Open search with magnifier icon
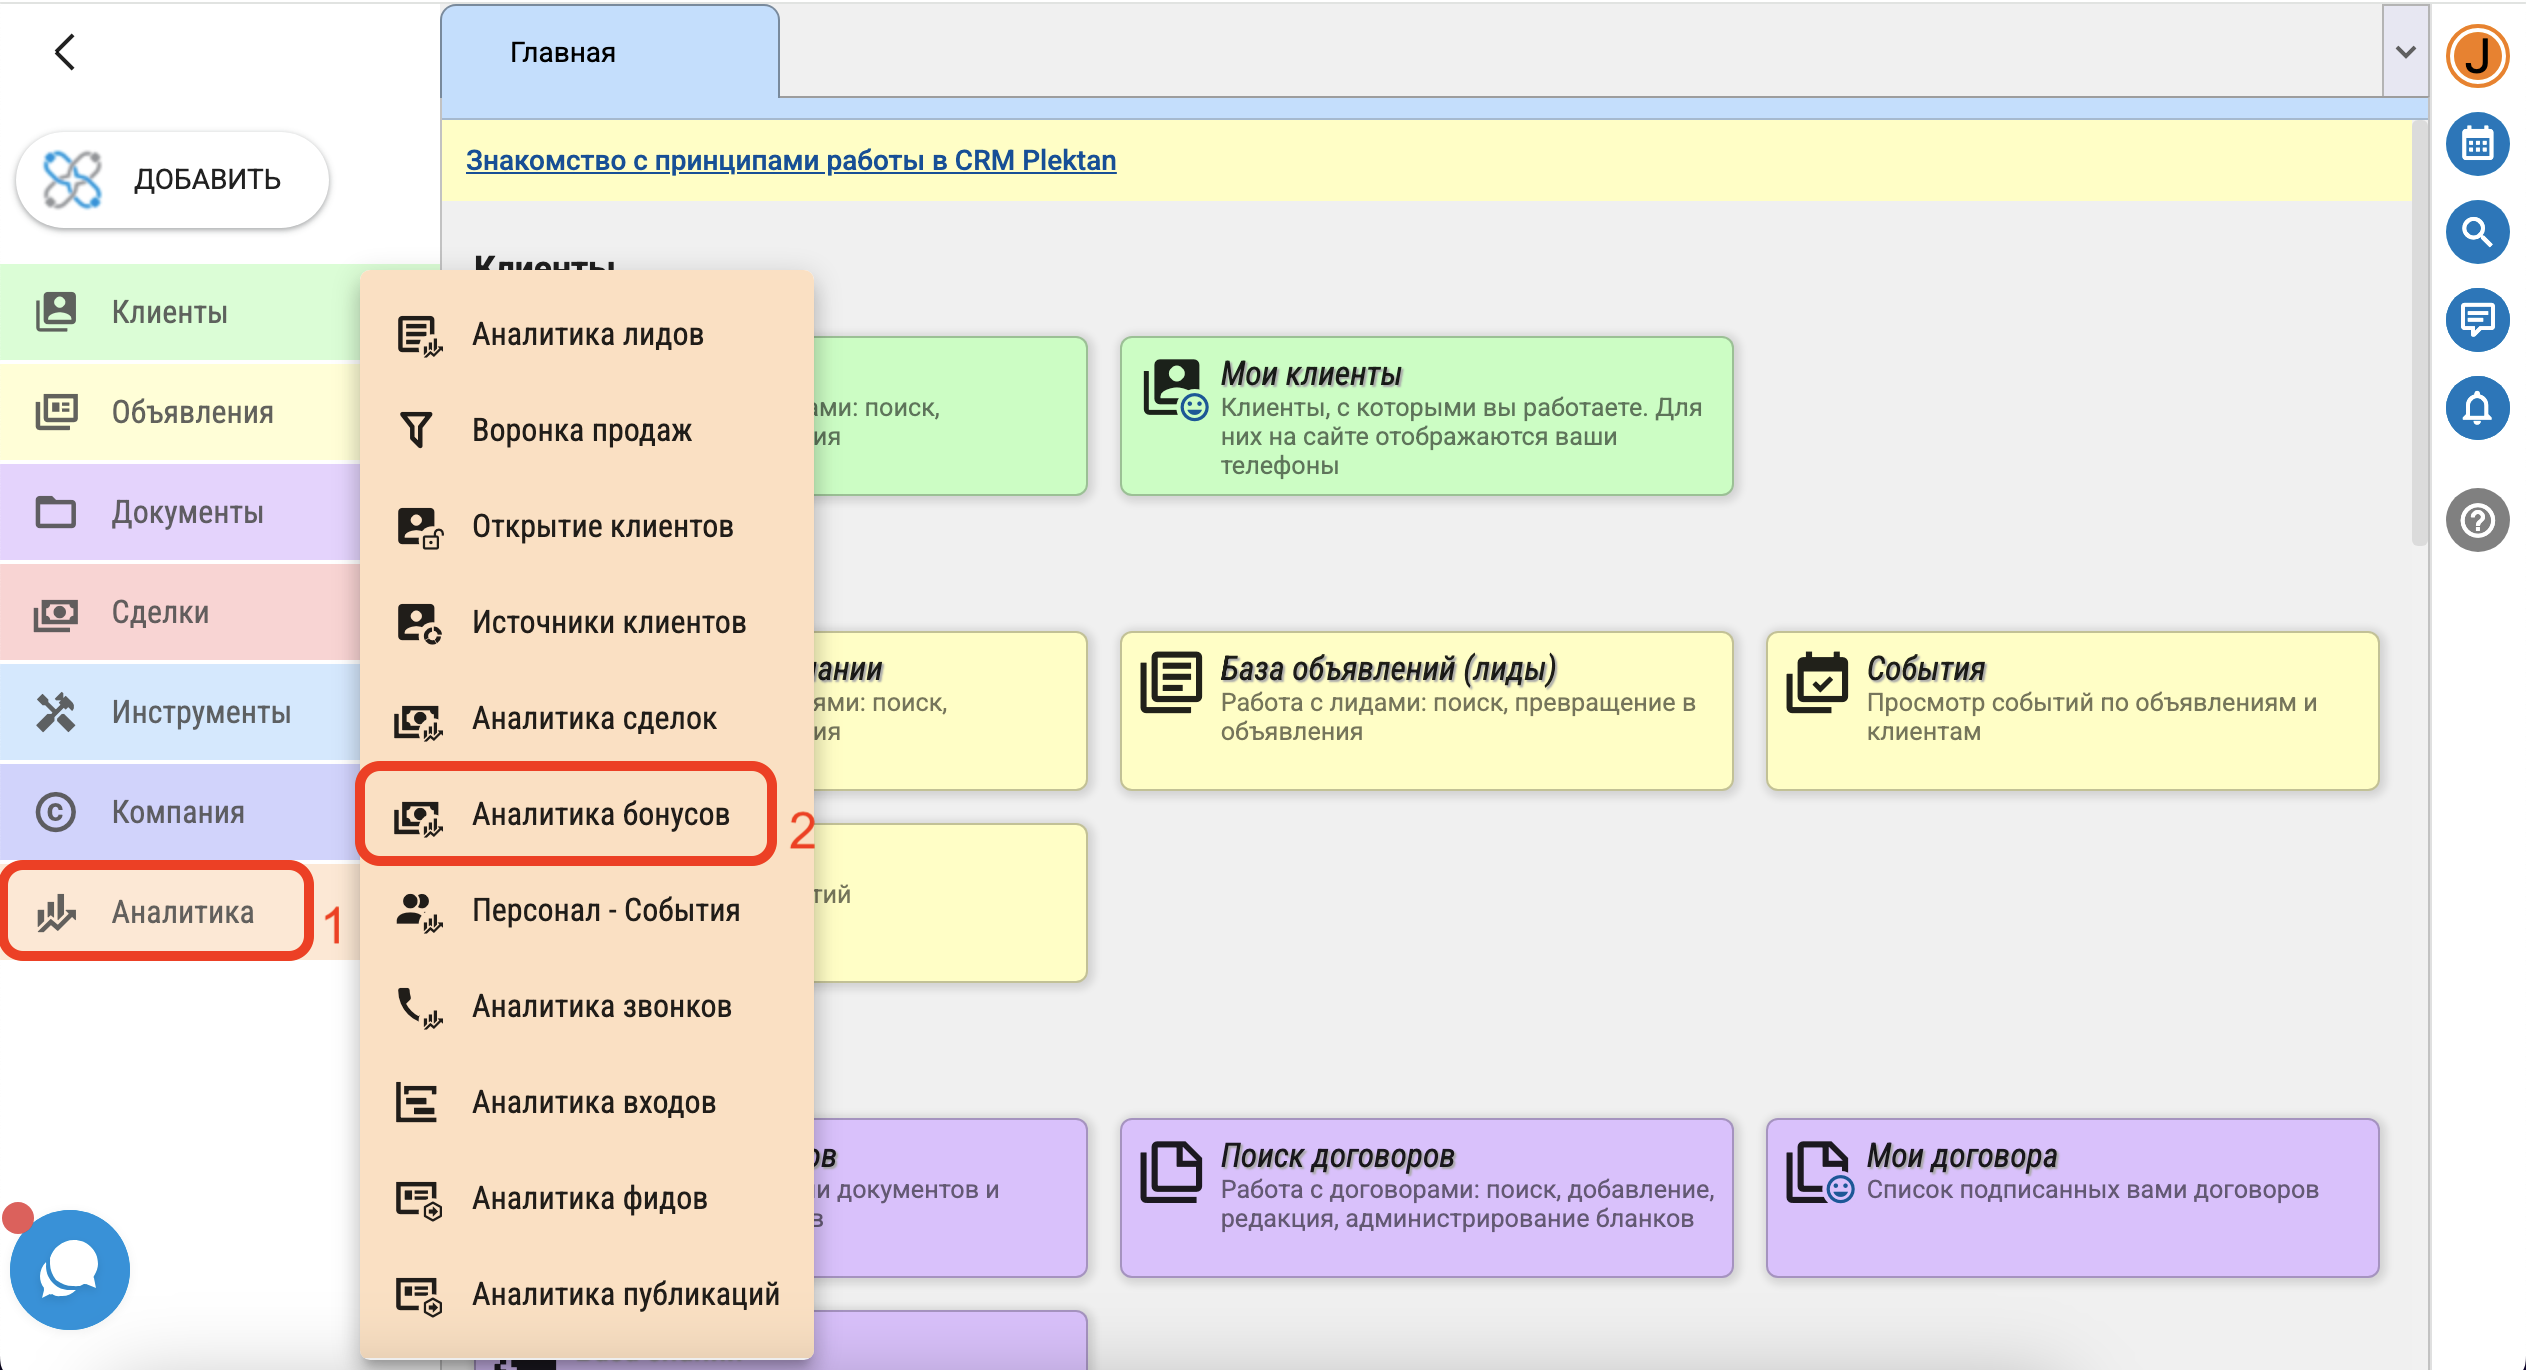Image resolution: width=2526 pixels, height=1370 pixels. (2477, 232)
